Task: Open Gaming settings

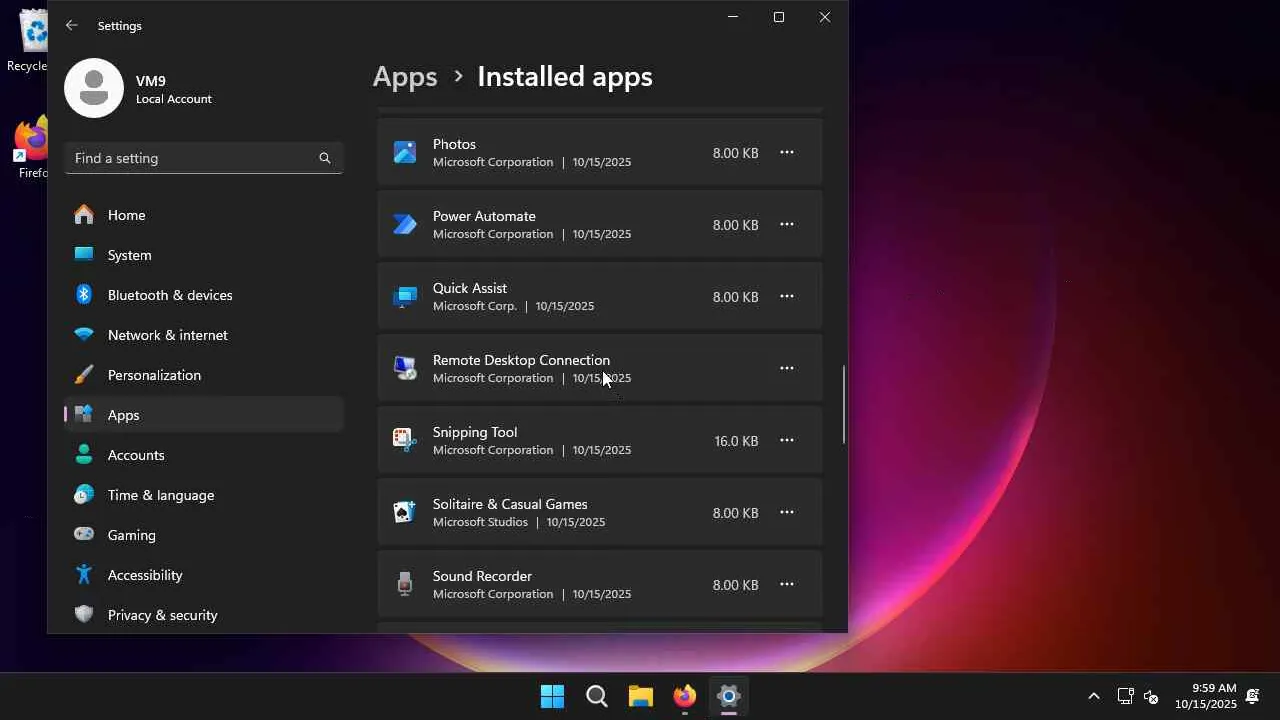Action: tap(204, 535)
